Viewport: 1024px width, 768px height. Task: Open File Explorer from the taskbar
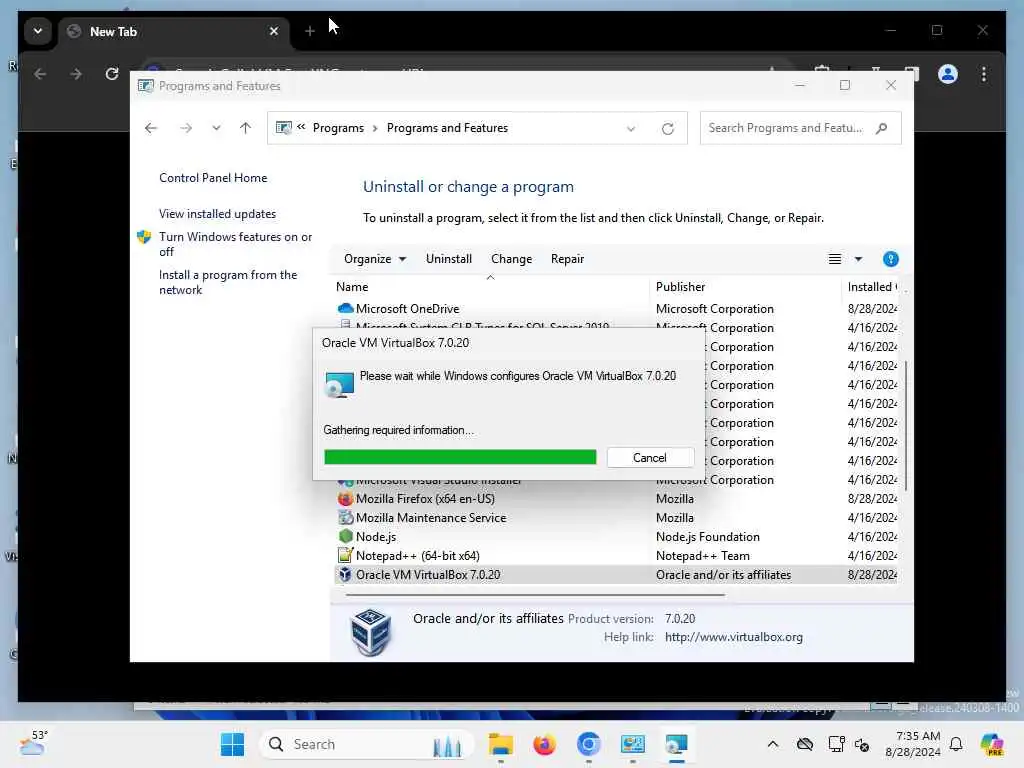click(501, 744)
